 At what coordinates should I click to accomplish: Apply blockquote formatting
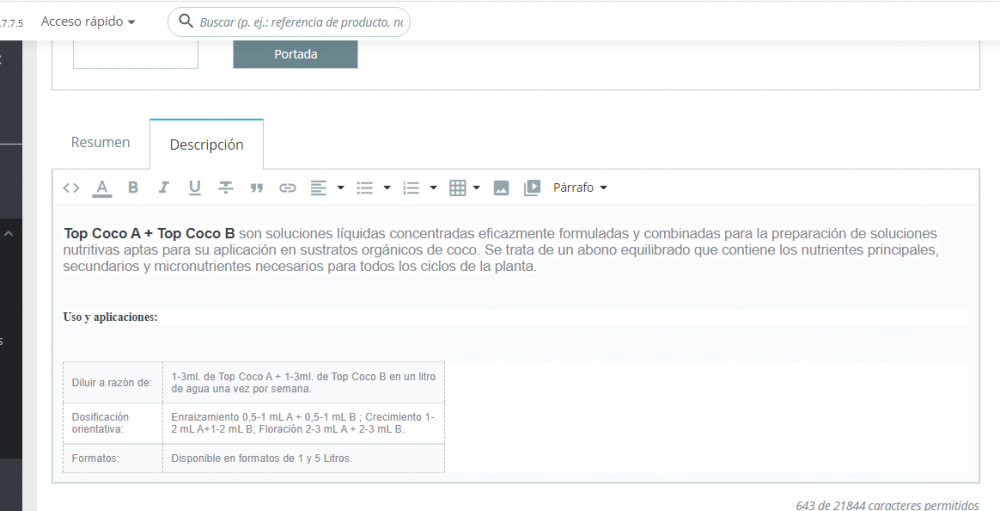(257, 188)
